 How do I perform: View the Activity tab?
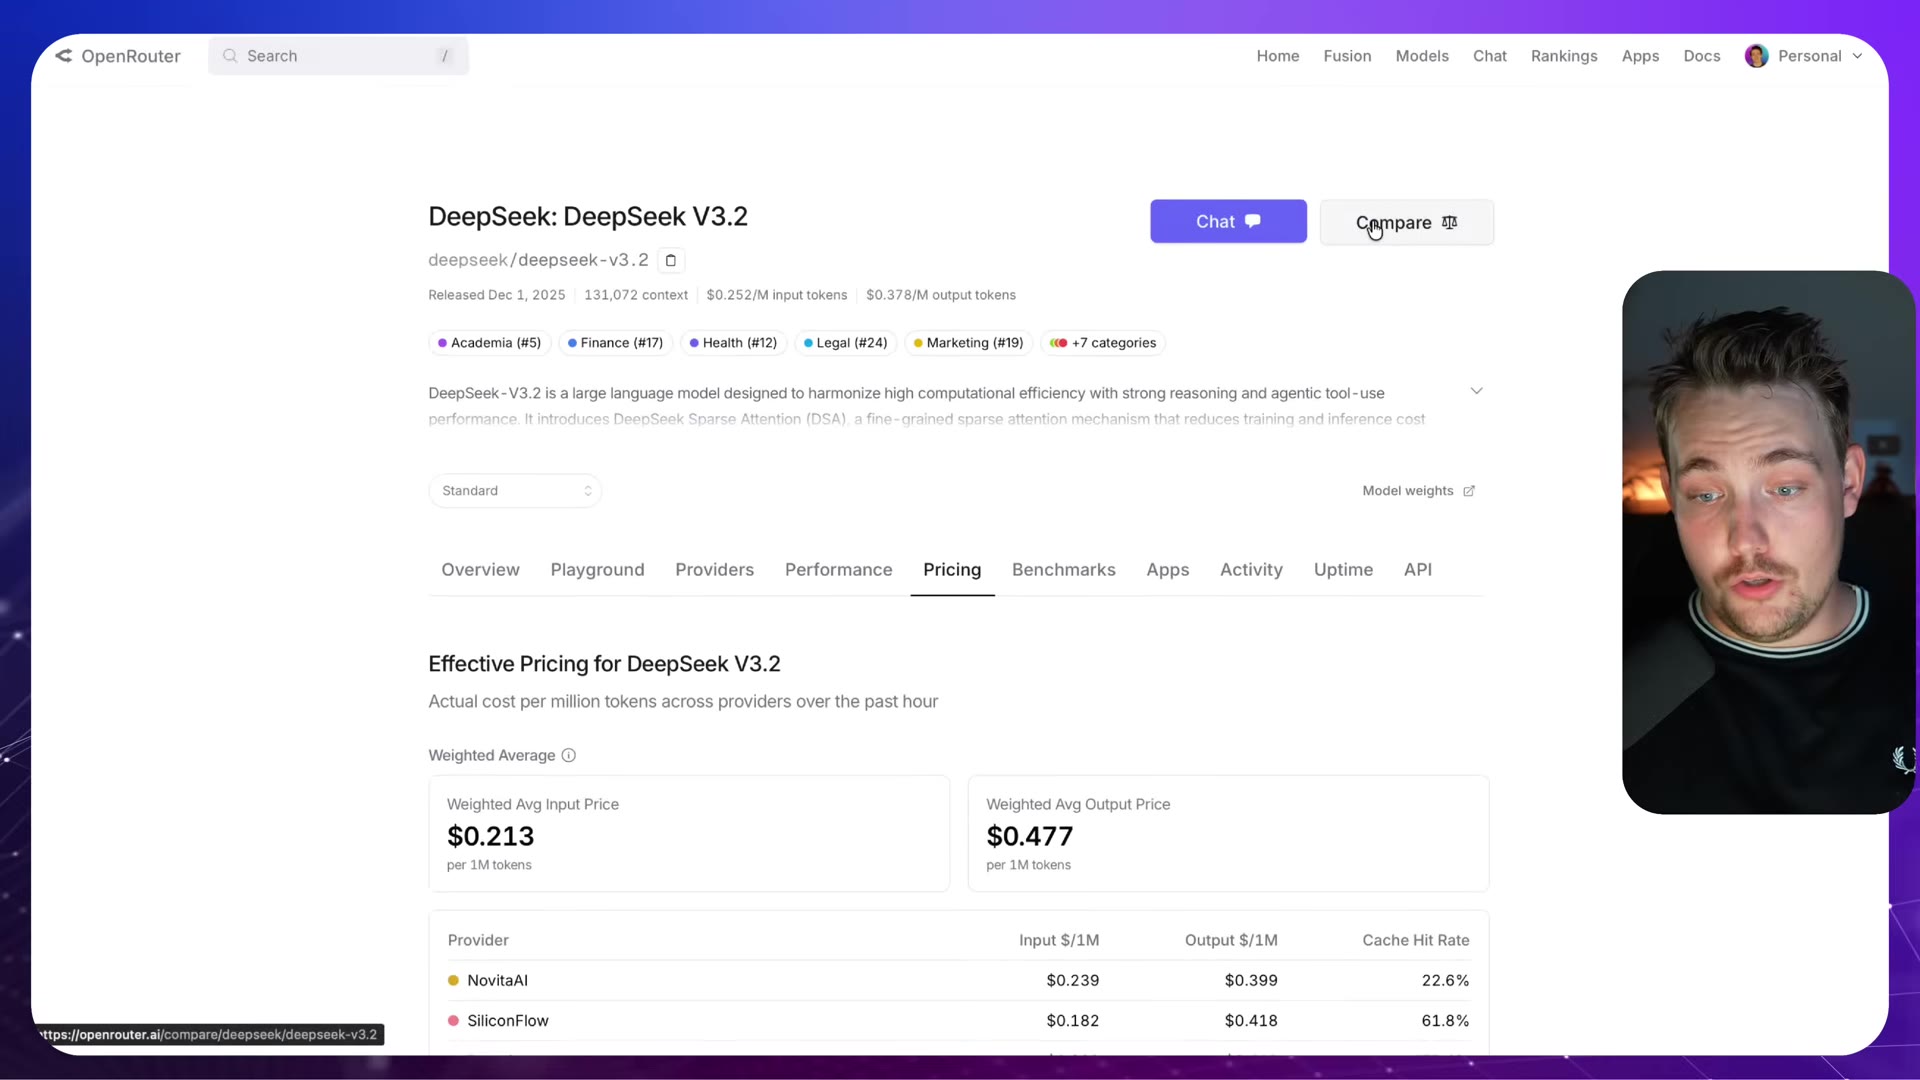1251,570
